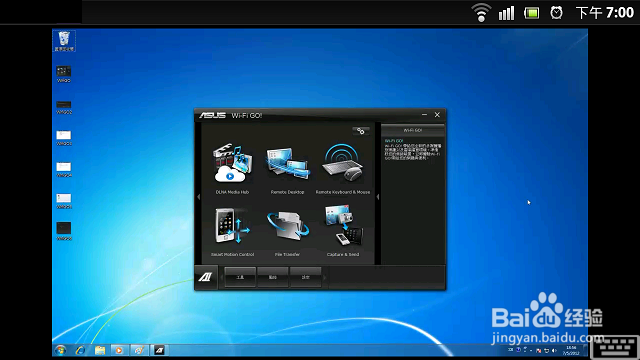The image size is (640, 360).
Task: Select the first WifiGO screenshot desktop file
Action: pyautogui.click(x=64, y=74)
